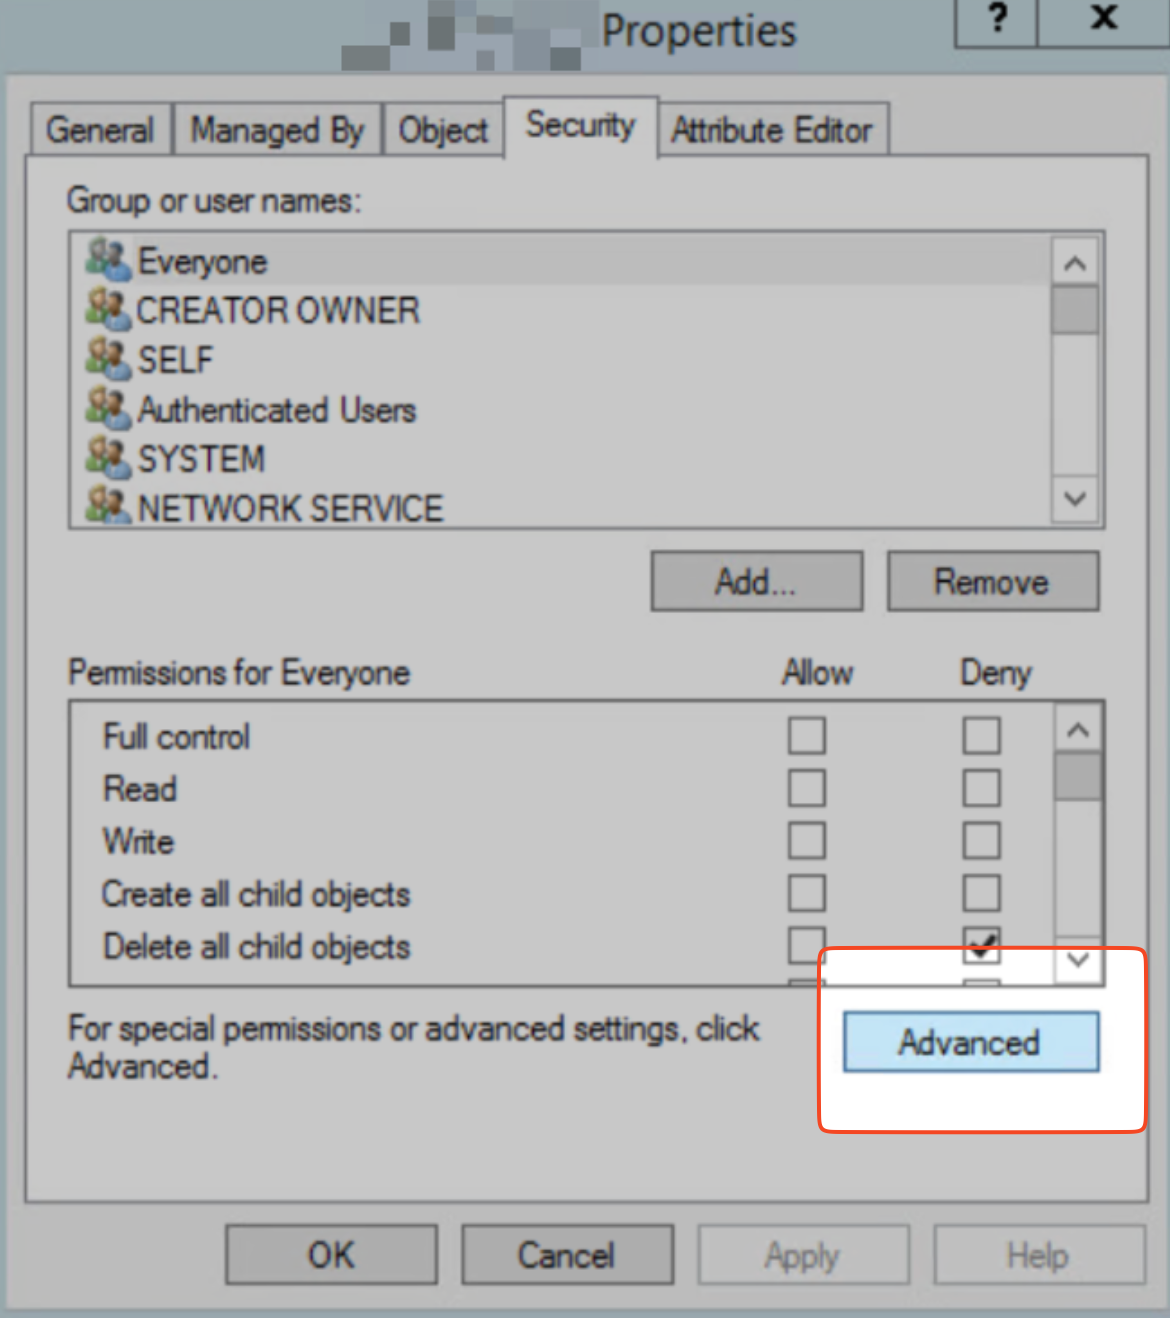This screenshot has height=1318, width=1170.
Task: Select the SELF principal icon
Action: (108, 358)
